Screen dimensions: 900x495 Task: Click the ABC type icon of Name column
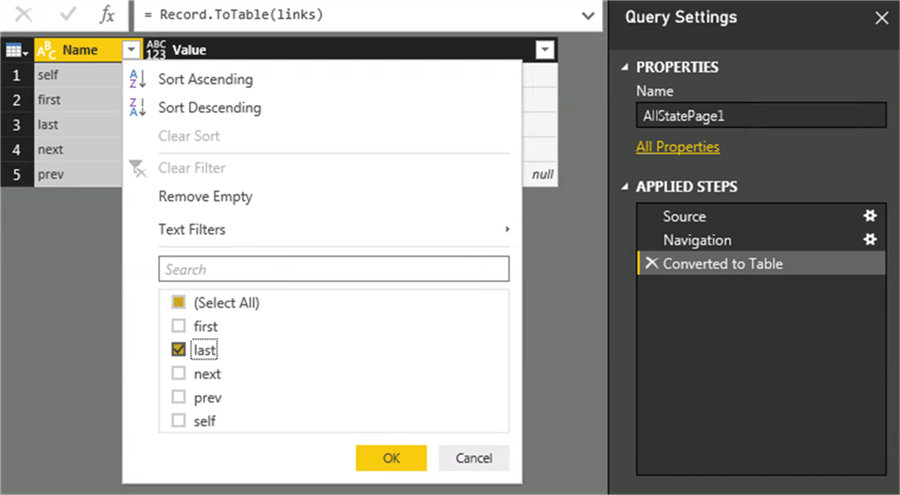46,51
